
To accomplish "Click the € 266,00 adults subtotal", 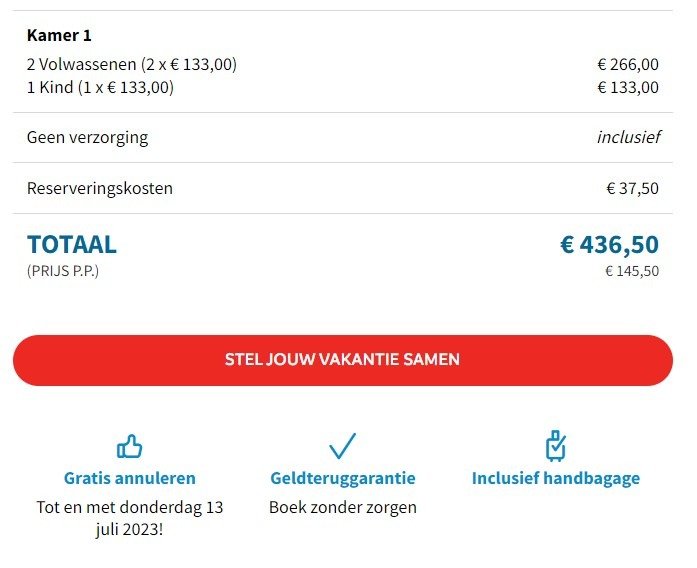I will (x=628, y=64).
